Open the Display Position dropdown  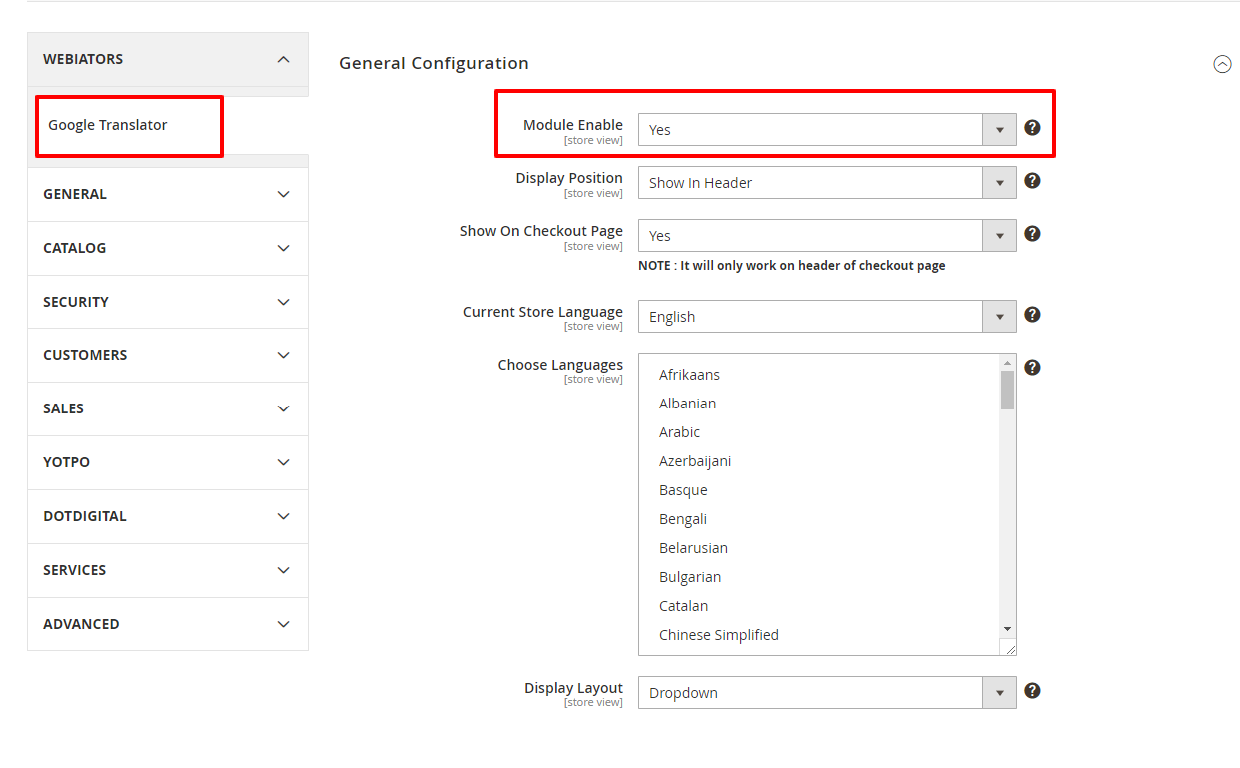pos(827,183)
